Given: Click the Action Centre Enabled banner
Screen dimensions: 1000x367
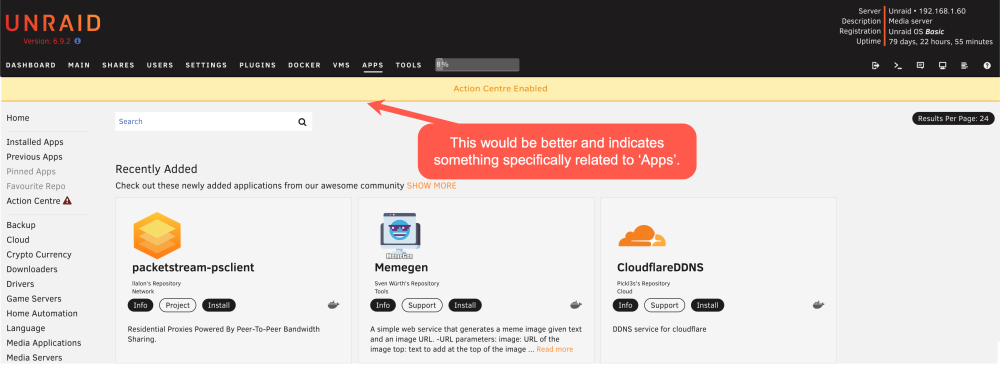Looking at the screenshot, I should [500, 89].
